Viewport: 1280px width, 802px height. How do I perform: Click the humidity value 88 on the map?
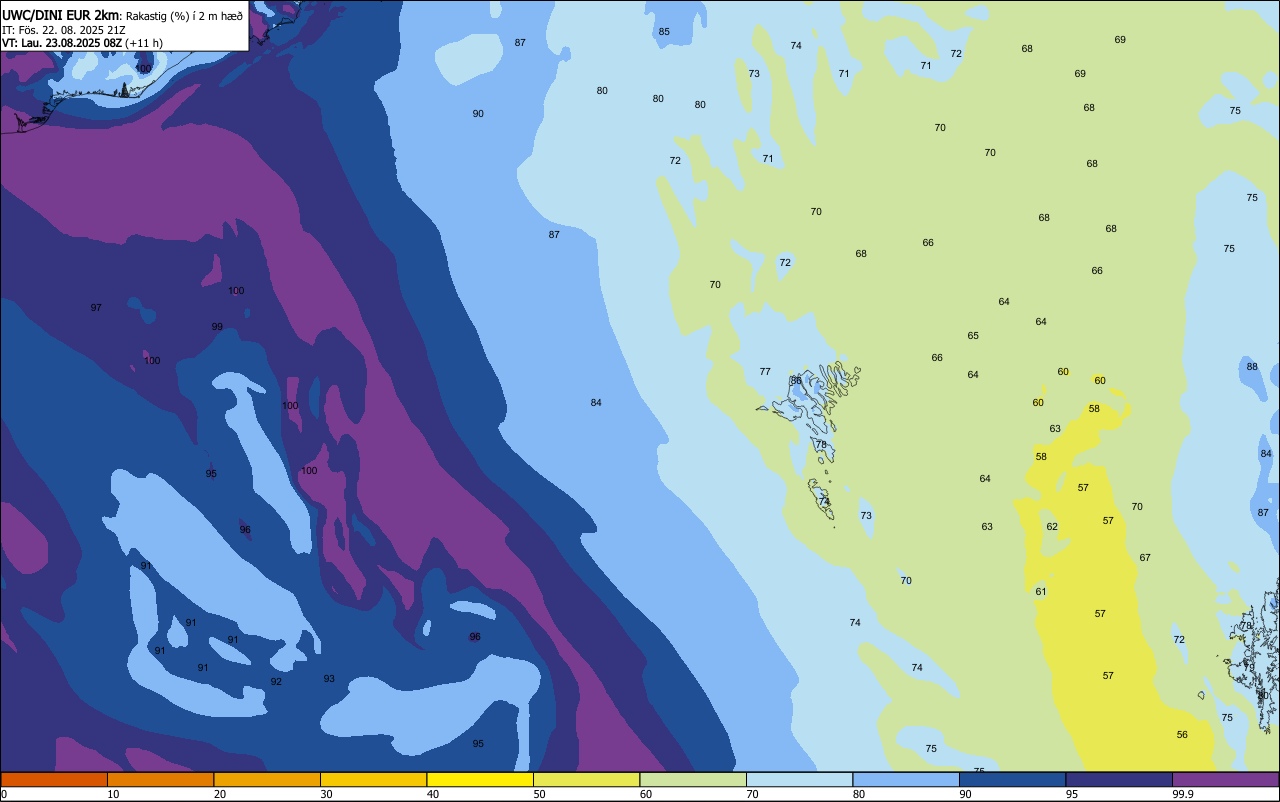tap(1252, 367)
